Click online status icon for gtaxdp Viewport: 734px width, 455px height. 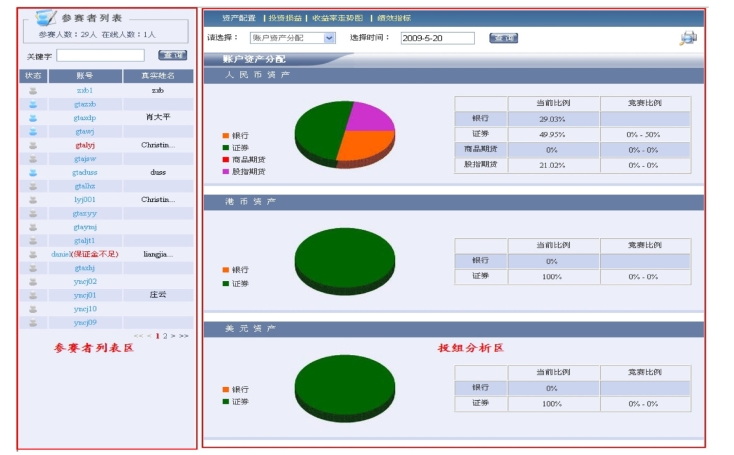(33, 117)
